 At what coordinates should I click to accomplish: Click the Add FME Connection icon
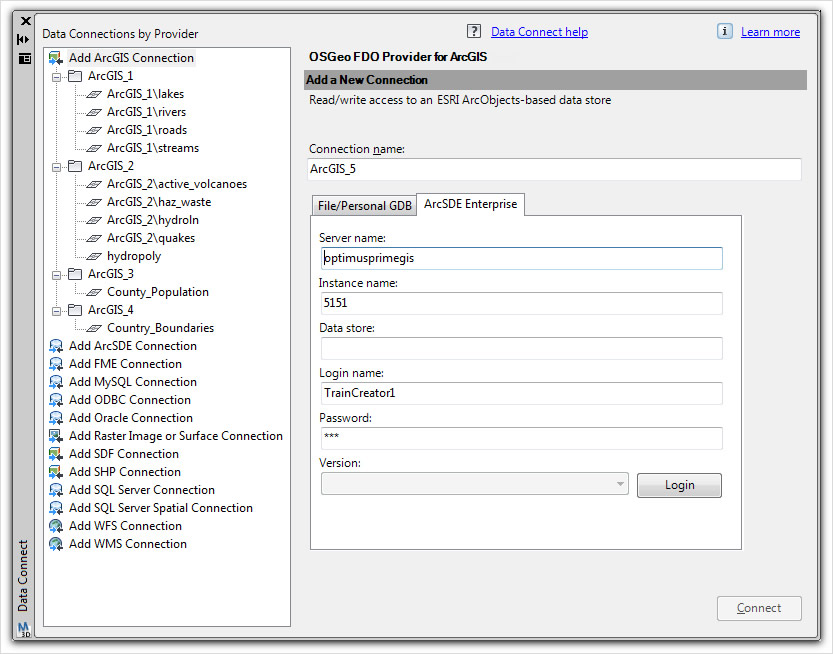point(56,364)
